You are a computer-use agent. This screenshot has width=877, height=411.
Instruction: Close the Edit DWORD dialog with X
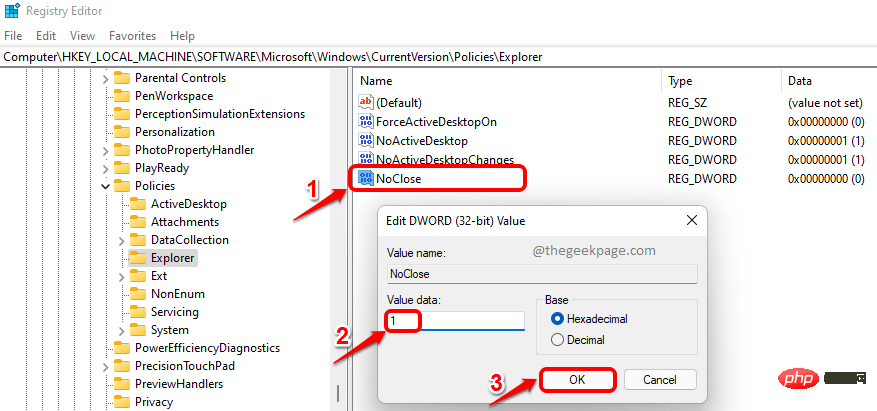coord(691,220)
